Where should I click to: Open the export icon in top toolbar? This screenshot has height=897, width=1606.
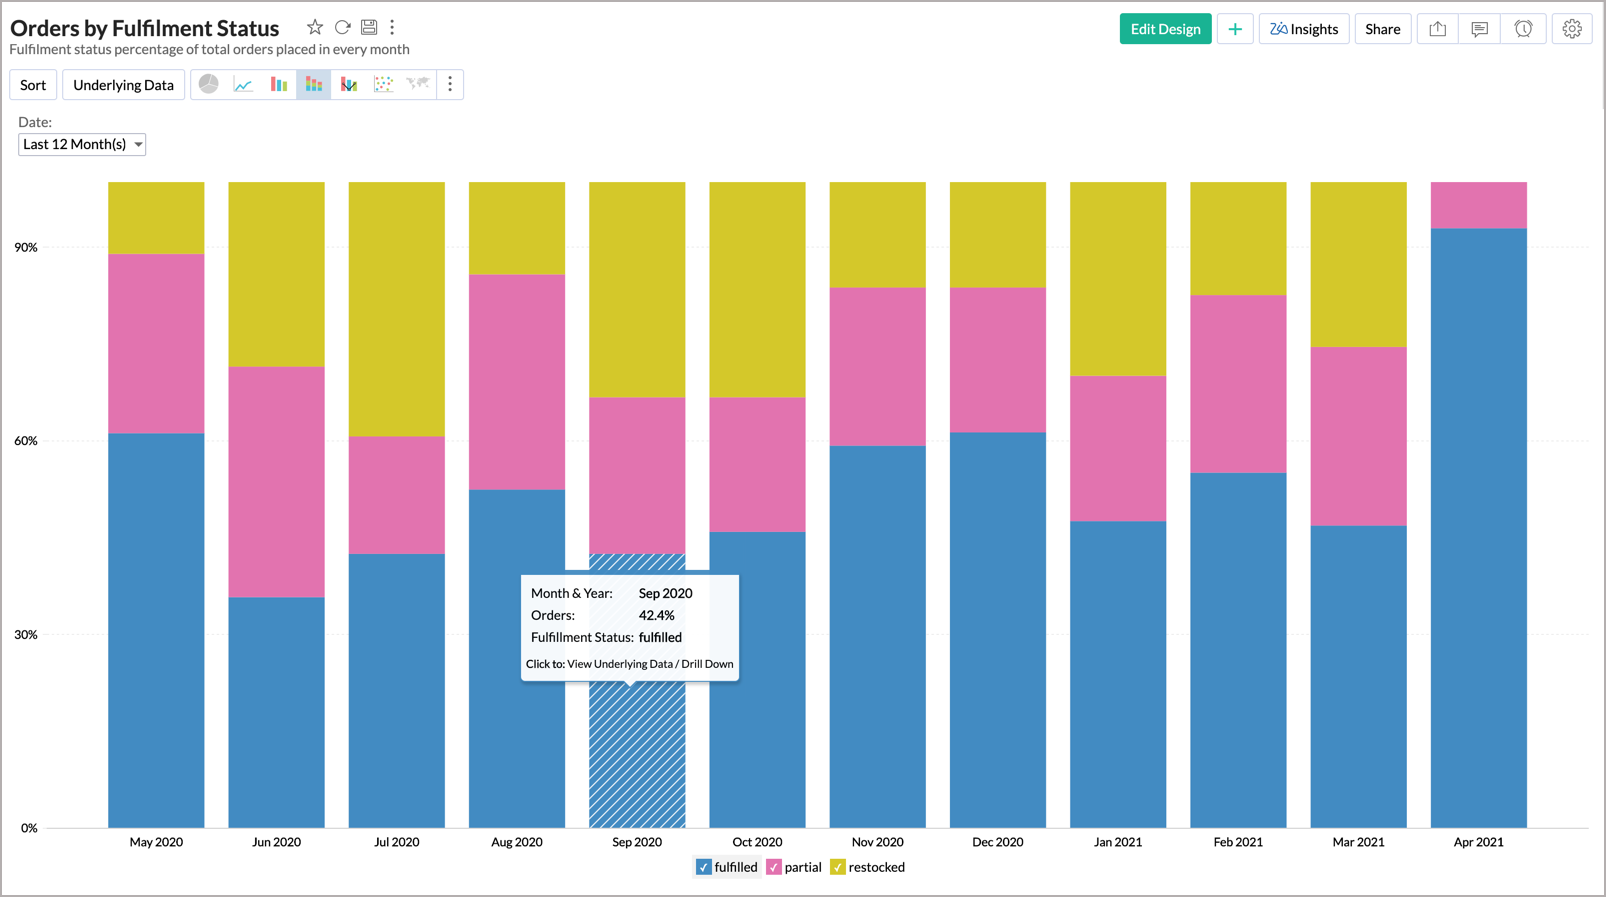coord(1437,29)
